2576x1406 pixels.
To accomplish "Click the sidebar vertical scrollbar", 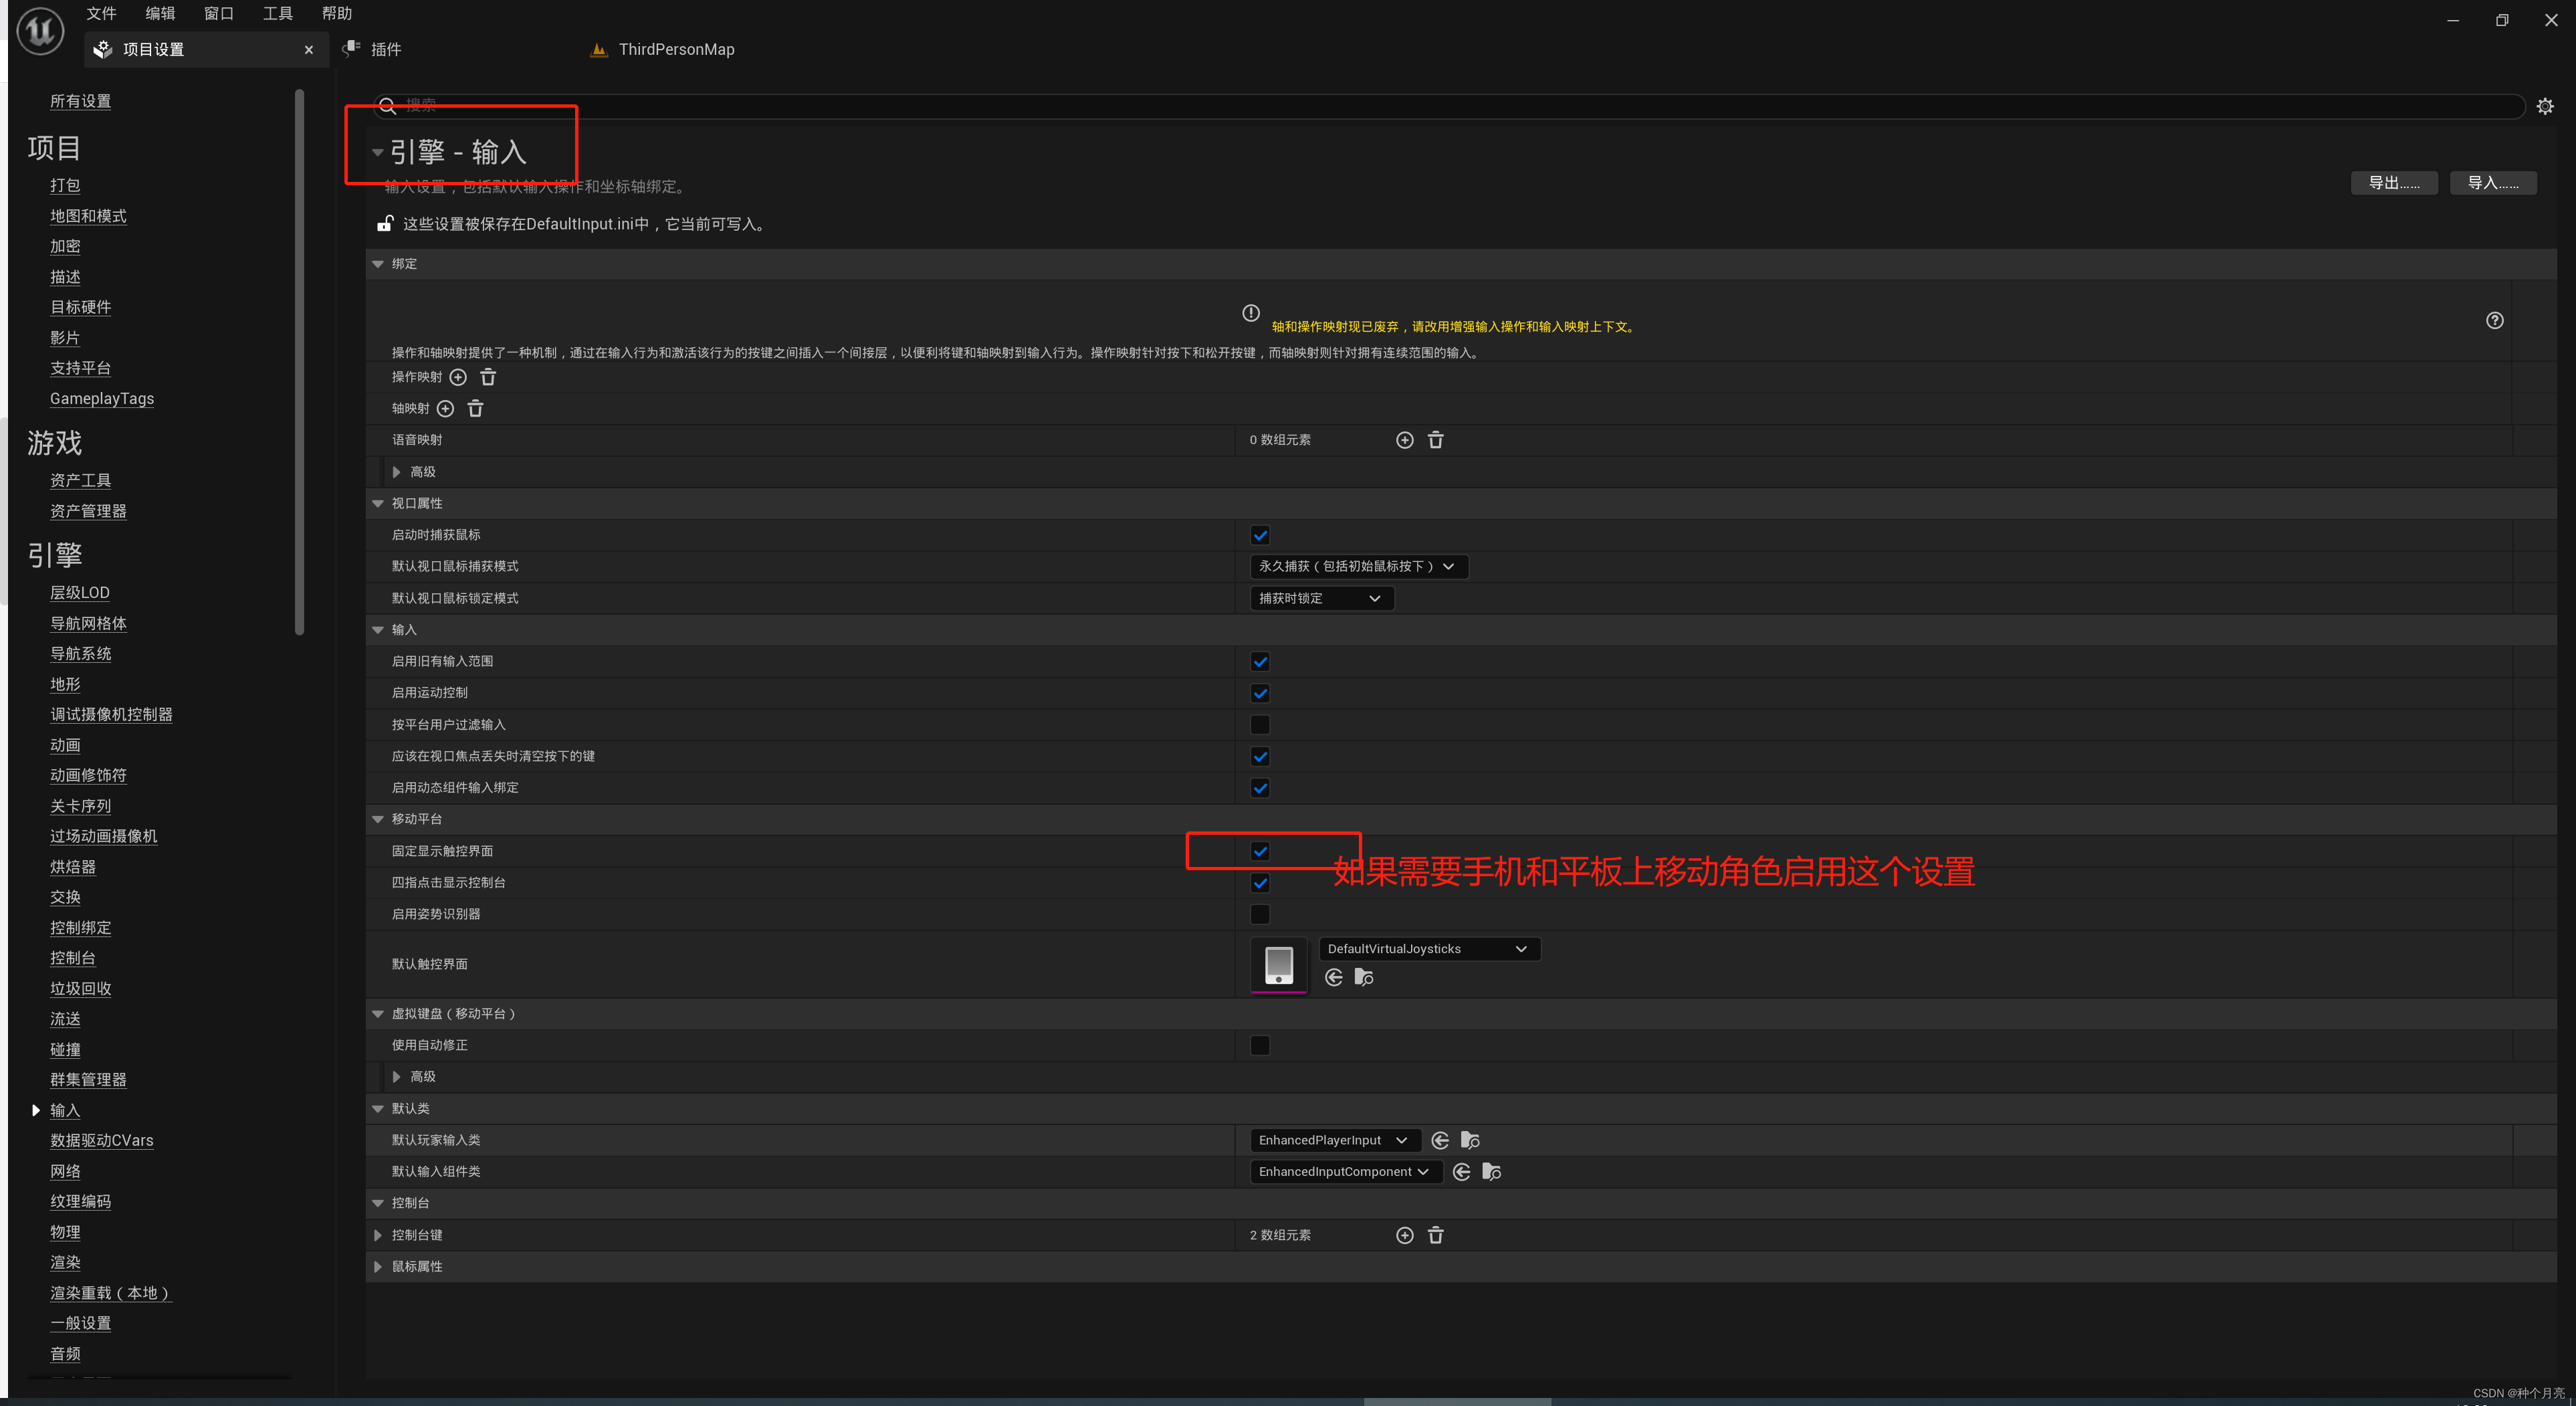I will click(299, 362).
